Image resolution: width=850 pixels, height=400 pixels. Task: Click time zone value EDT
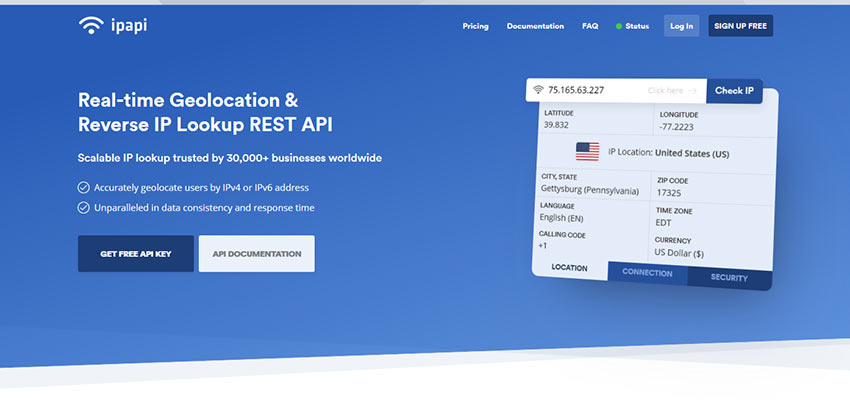pos(663,223)
